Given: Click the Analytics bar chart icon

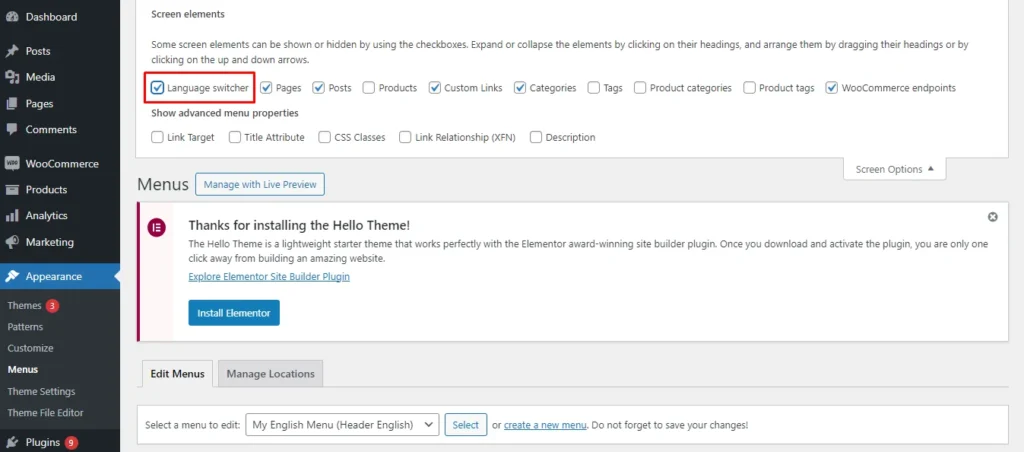Looking at the screenshot, I should point(12,216).
